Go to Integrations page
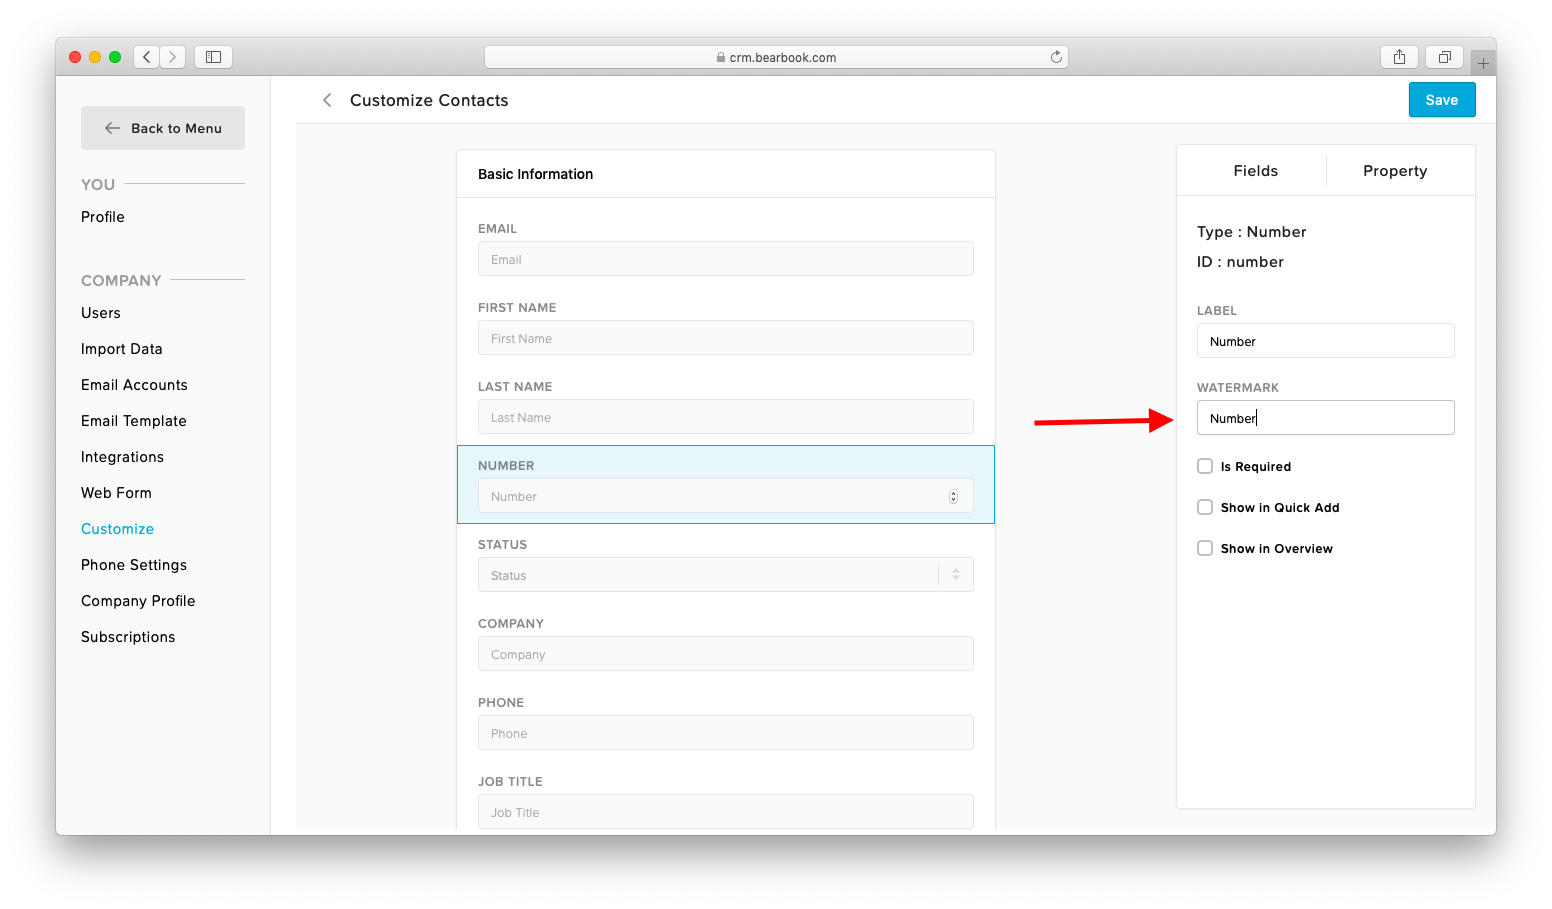This screenshot has width=1552, height=909. point(122,457)
